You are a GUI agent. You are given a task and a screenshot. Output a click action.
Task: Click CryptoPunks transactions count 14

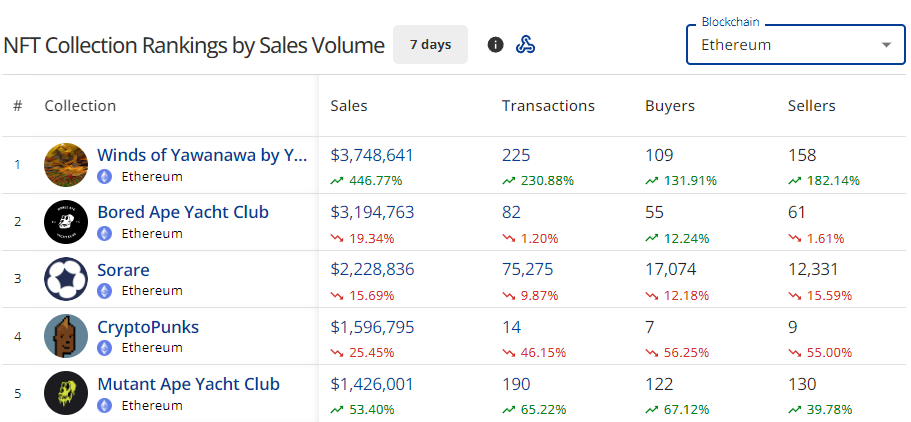[511, 326]
